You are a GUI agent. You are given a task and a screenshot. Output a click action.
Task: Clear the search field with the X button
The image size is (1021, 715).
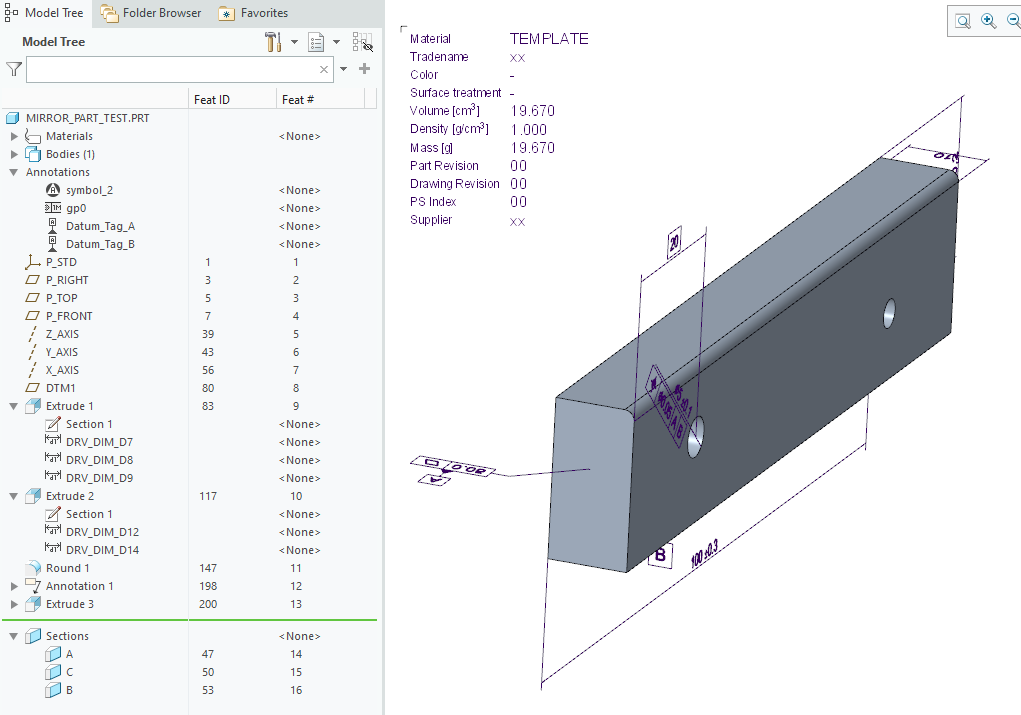pos(324,70)
